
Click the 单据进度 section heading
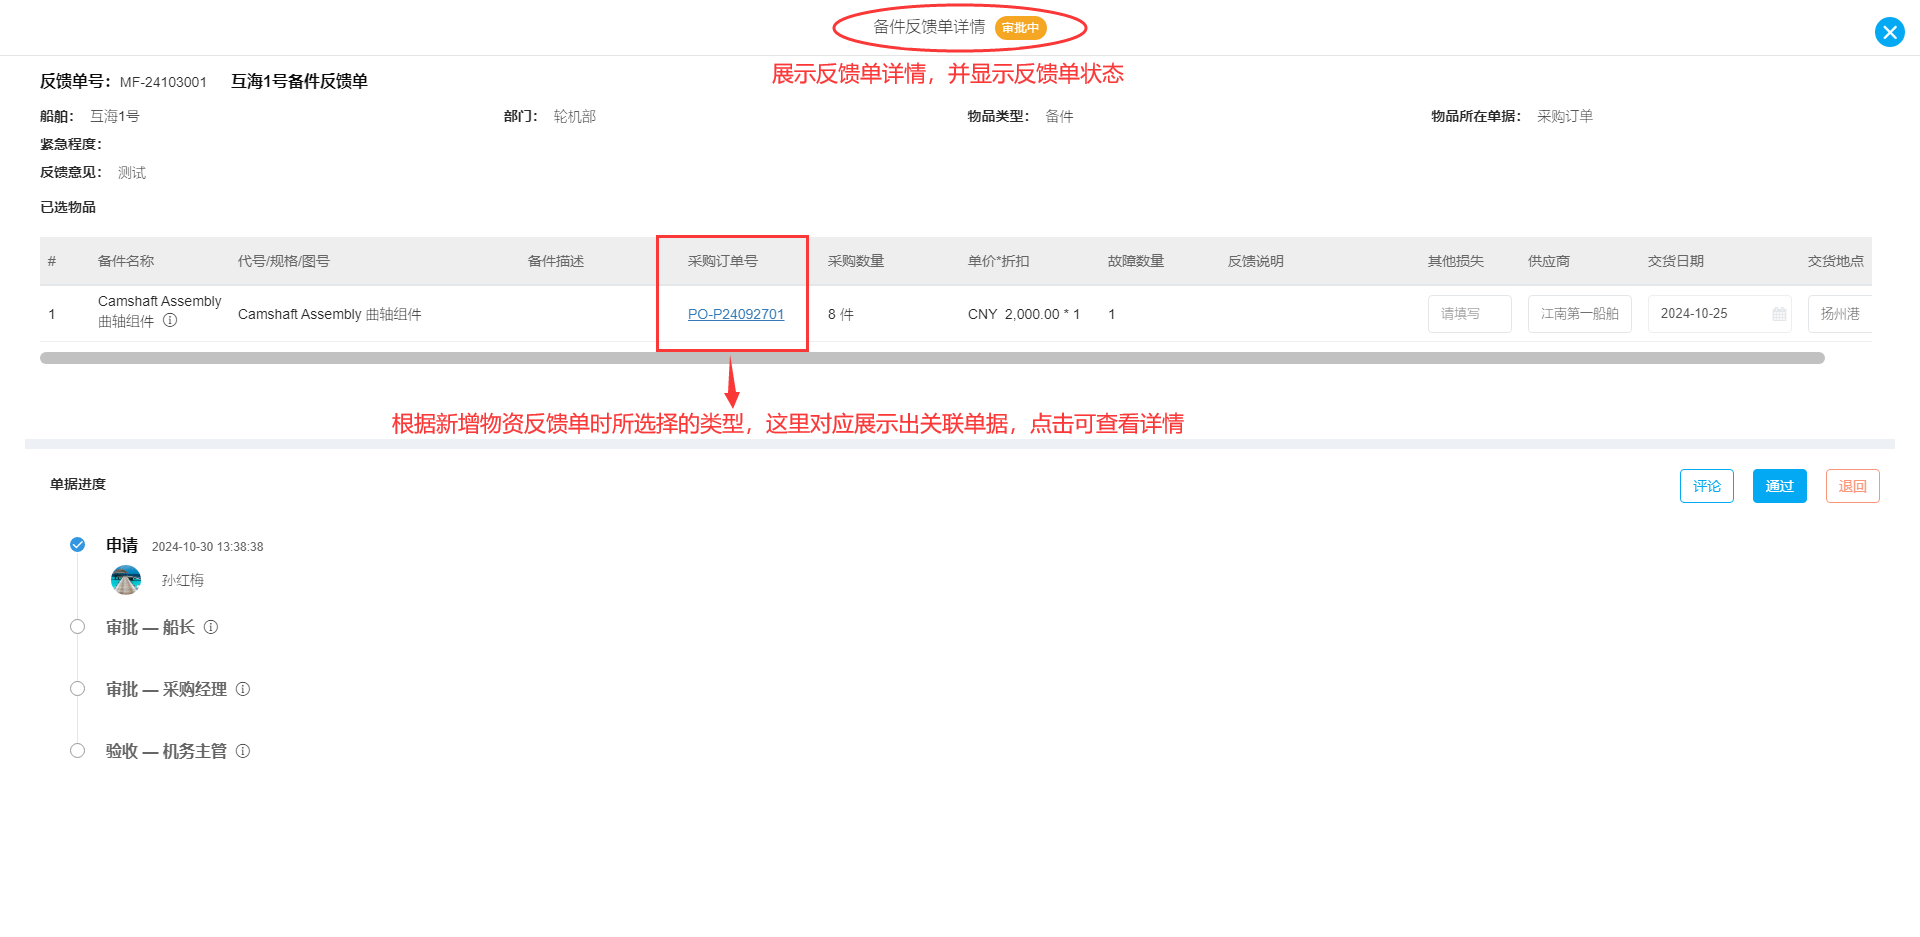78,484
